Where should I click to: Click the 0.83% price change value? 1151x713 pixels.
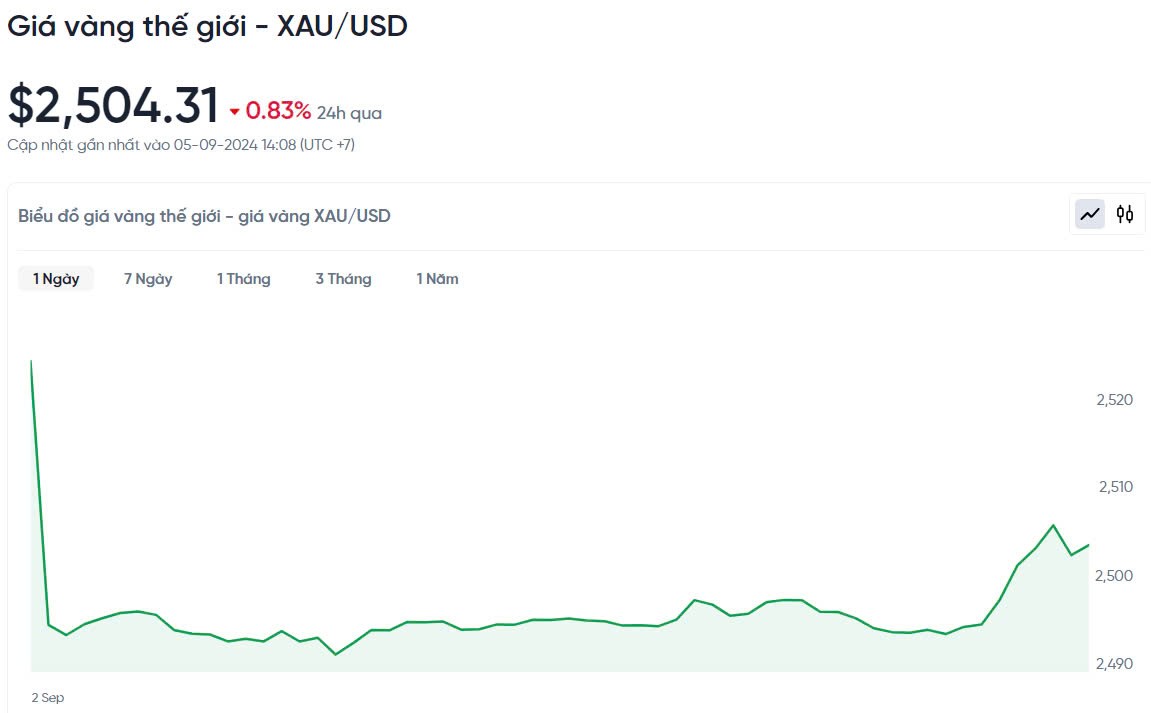278,111
